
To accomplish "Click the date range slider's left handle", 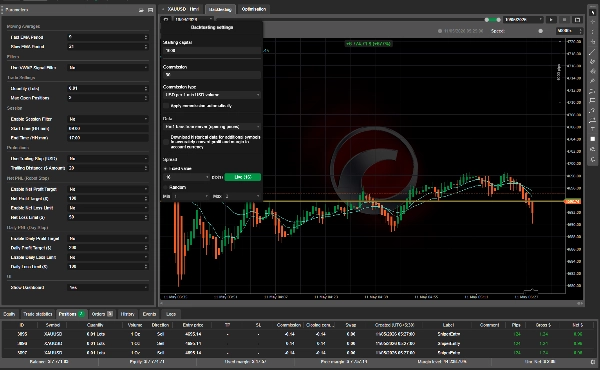I will point(487,20).
